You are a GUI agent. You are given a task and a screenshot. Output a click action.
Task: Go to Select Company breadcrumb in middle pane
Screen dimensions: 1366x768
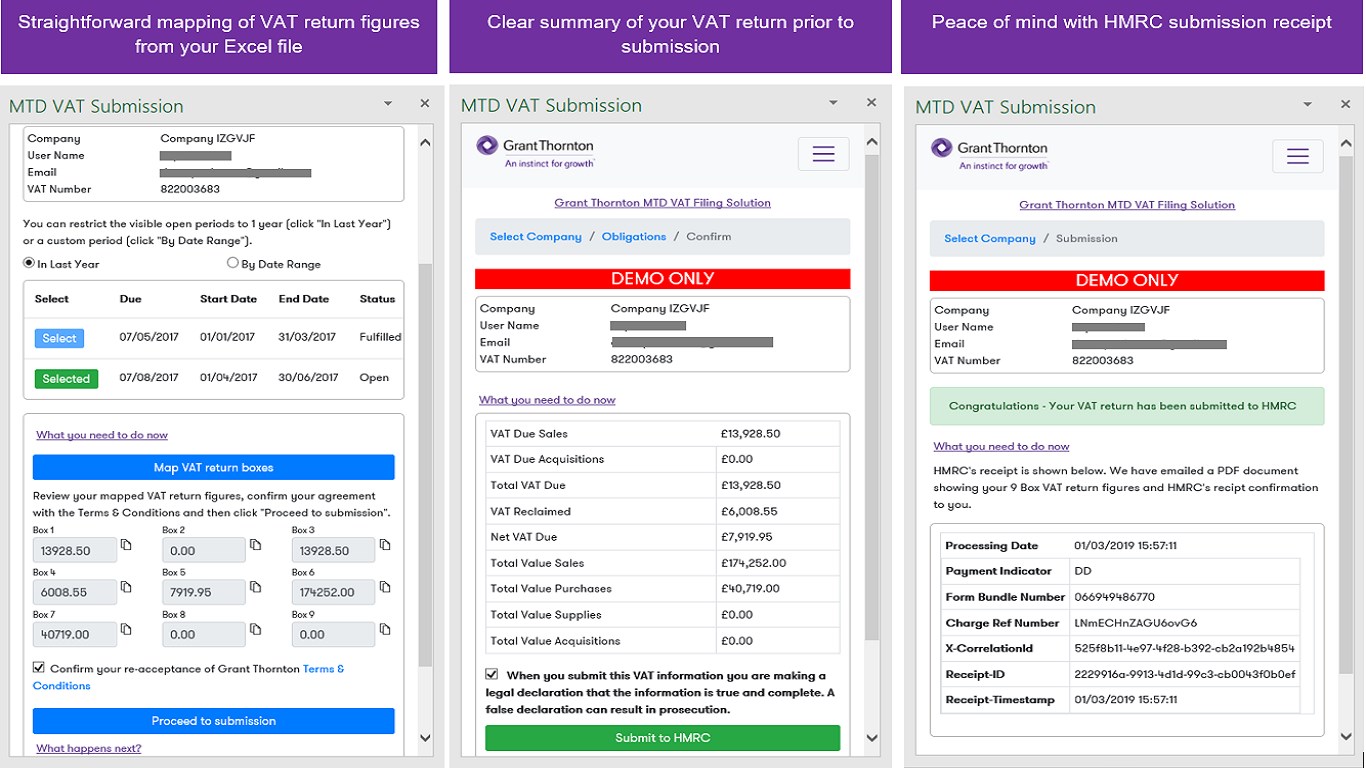535,237
